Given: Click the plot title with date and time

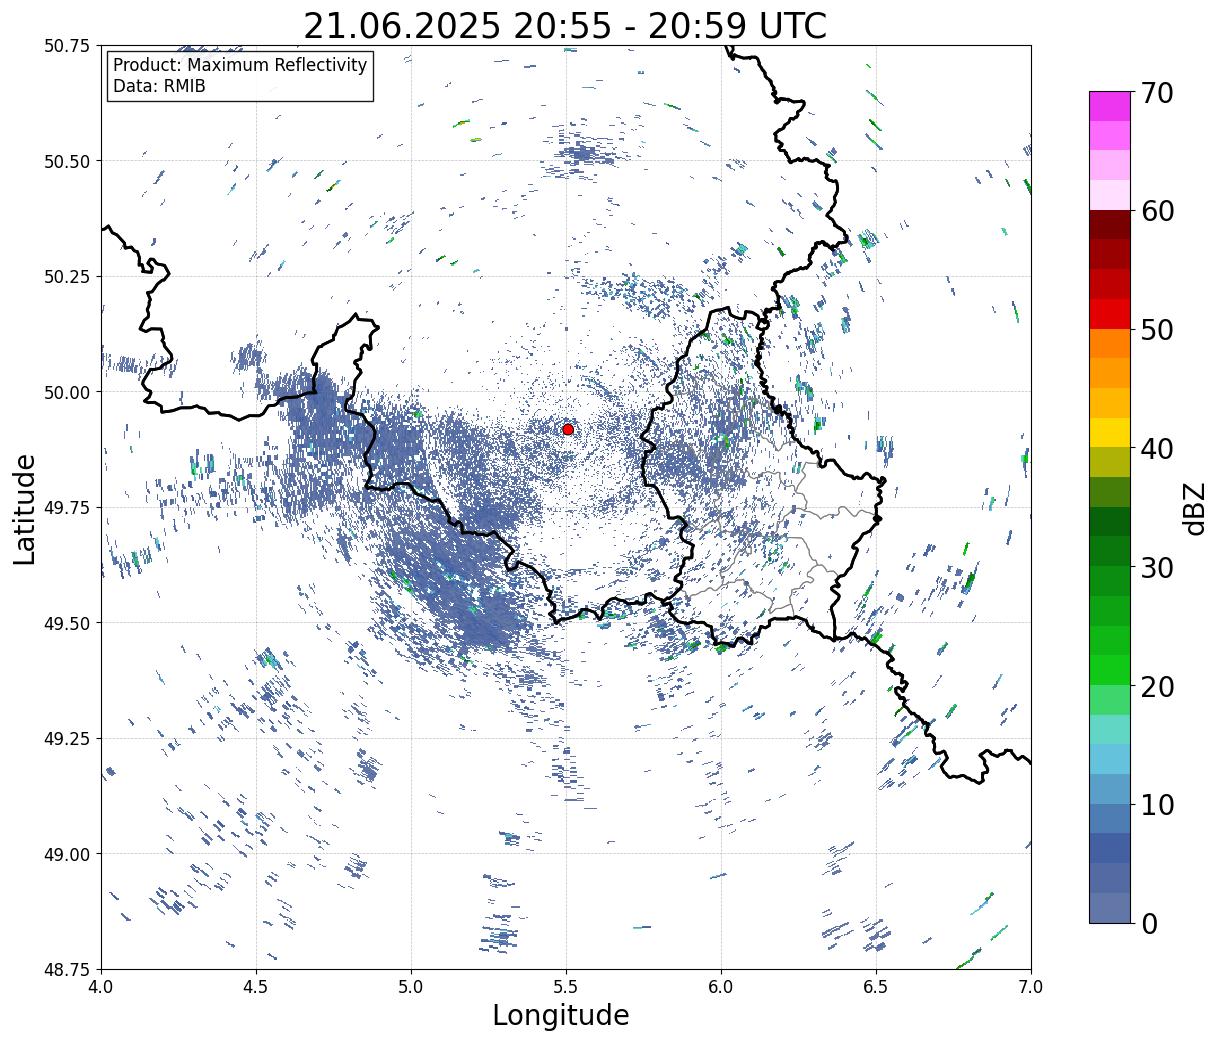Looking at the screenshot, I should [x=565, y=26].
